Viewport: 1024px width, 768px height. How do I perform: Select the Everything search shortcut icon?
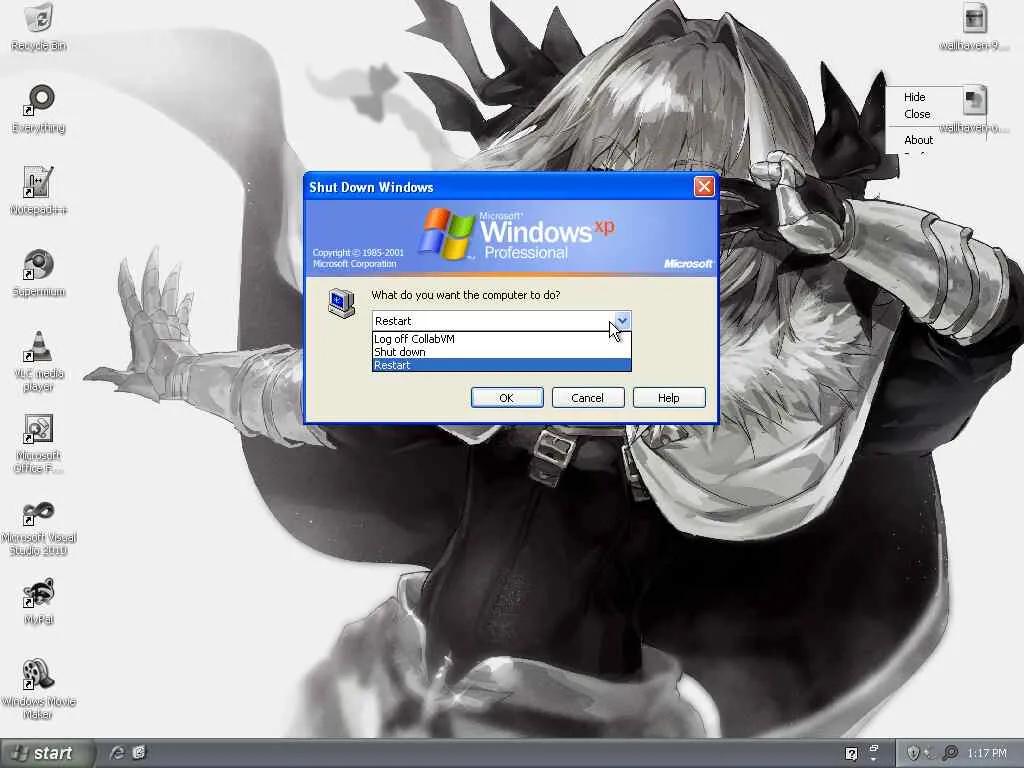tap(39, 101)
